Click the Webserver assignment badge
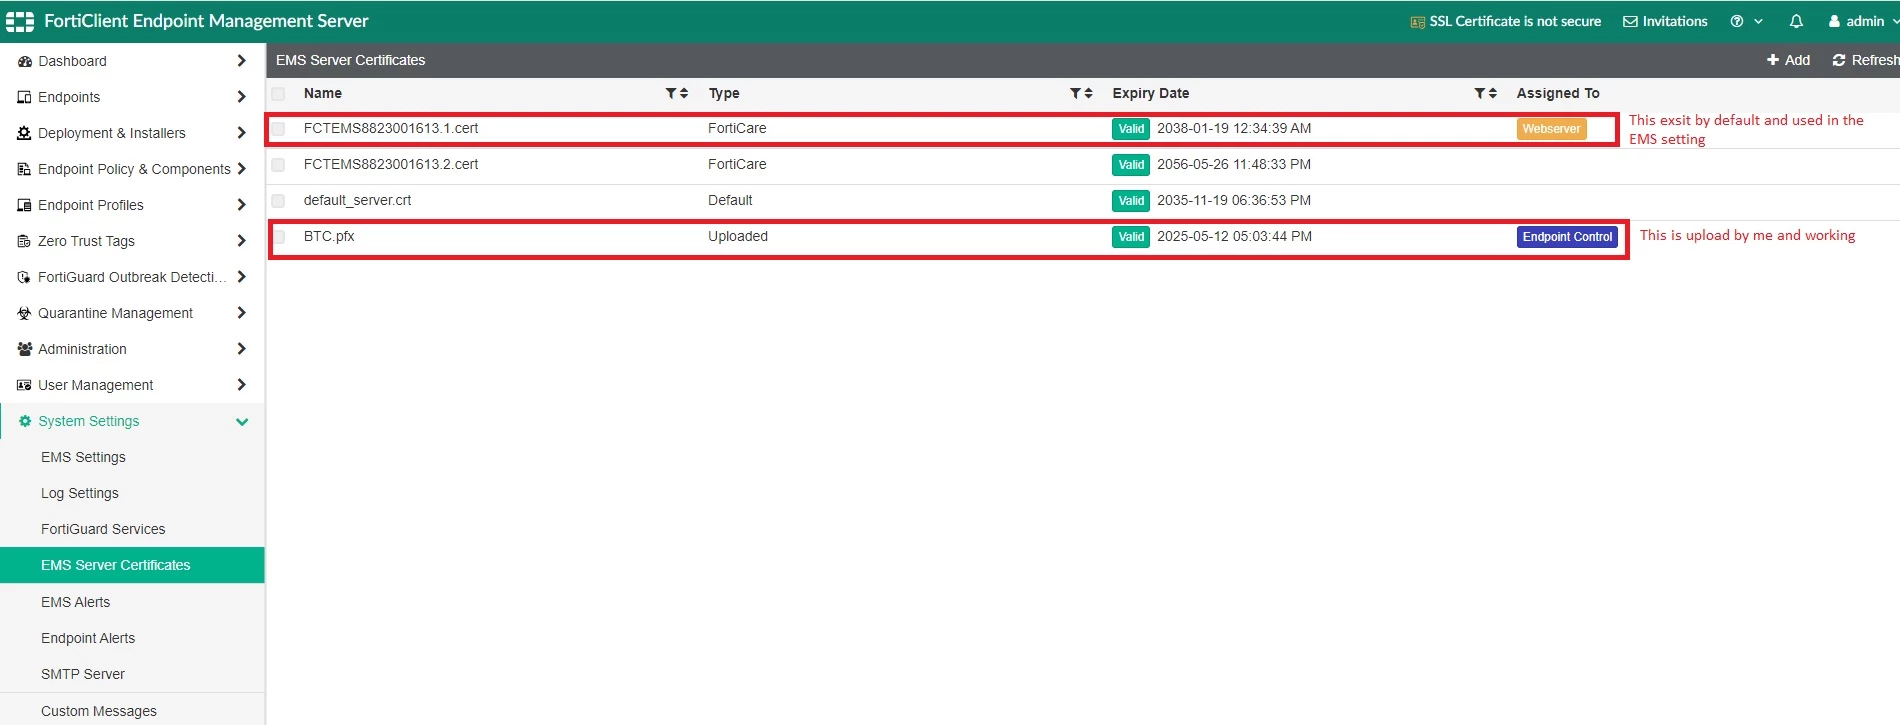Image resolution: width=1900 pixels, height=725 pixels. coord(1551,129)
